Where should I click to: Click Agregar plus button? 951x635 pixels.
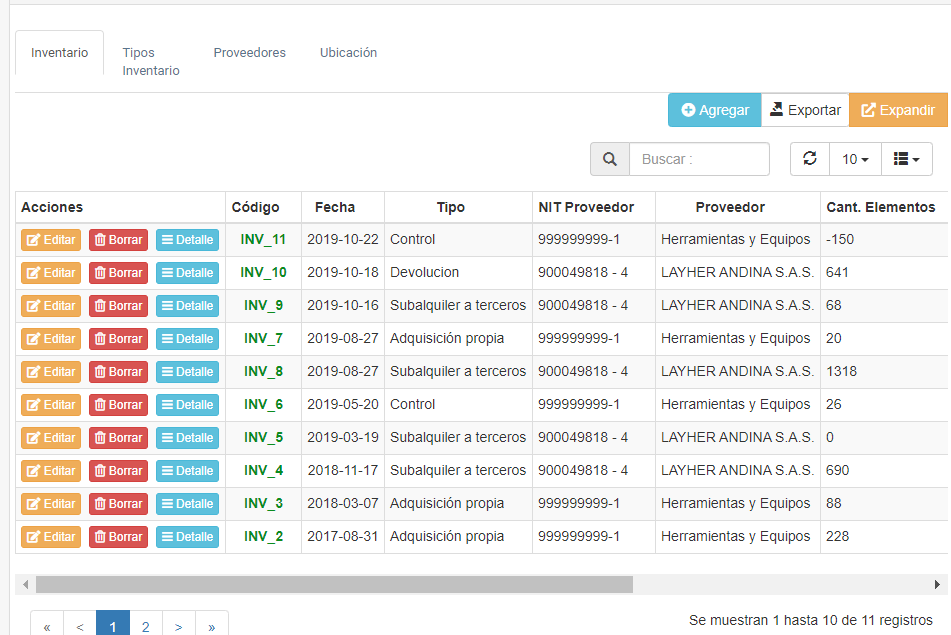click(x=714, y=110)
